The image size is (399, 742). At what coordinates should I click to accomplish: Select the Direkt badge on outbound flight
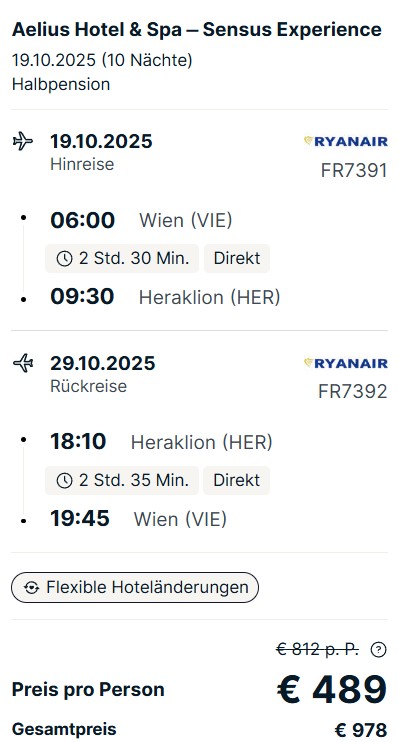(237, 258)
